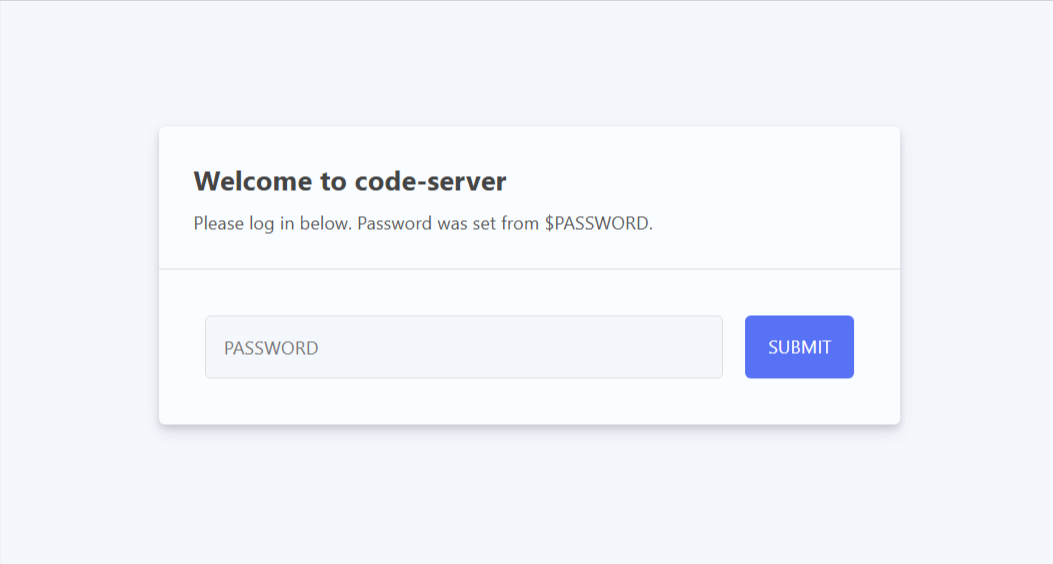The height and width of the screenshot is (564, 1053).
Task: Focus the password box to log in
Action: pos(463,347)
